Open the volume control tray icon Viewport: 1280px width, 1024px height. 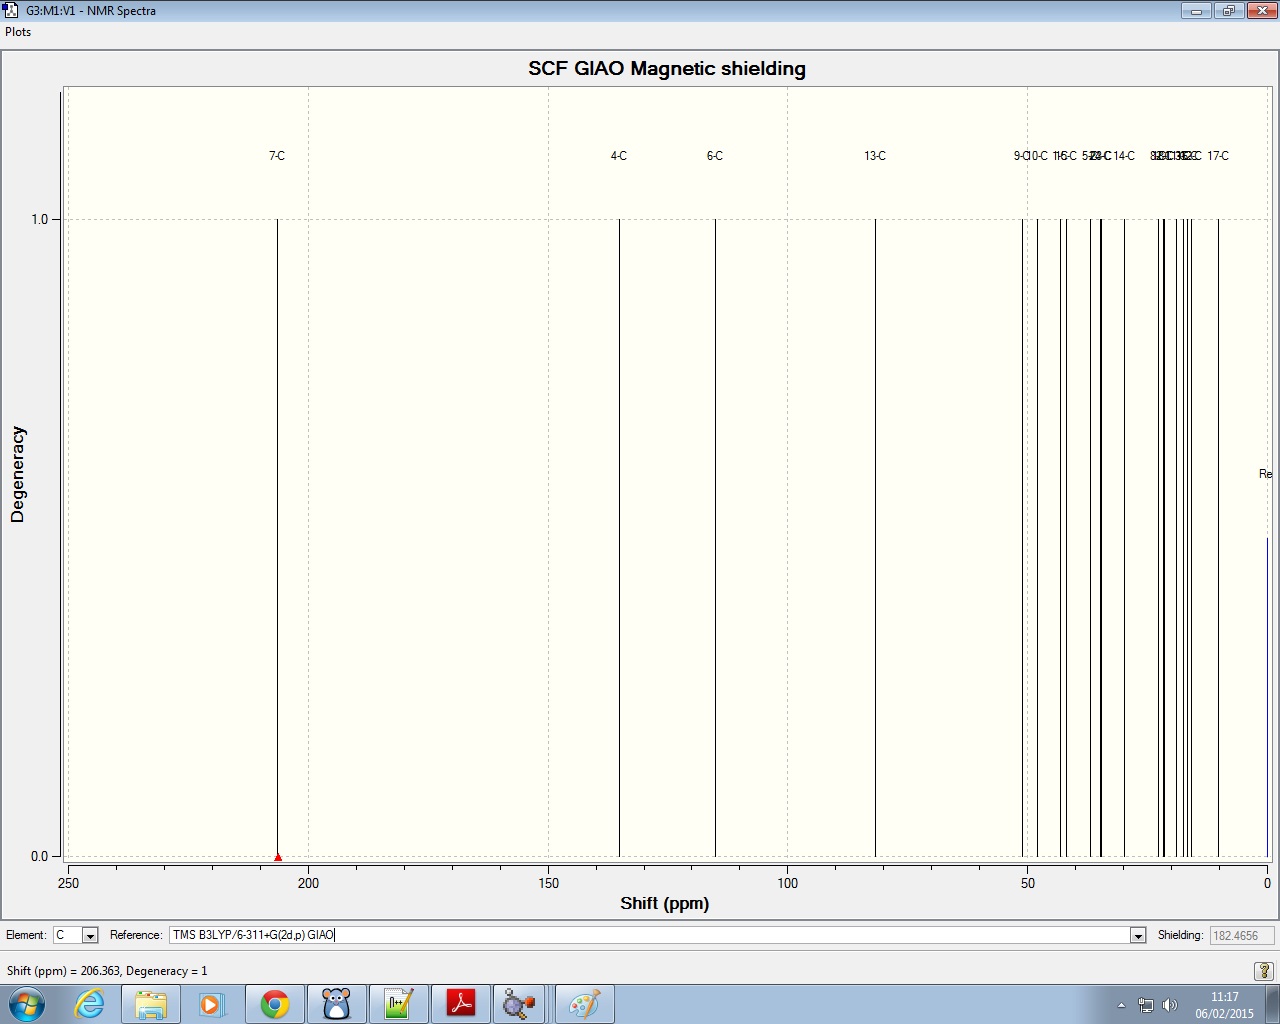pos(1170,1005)
